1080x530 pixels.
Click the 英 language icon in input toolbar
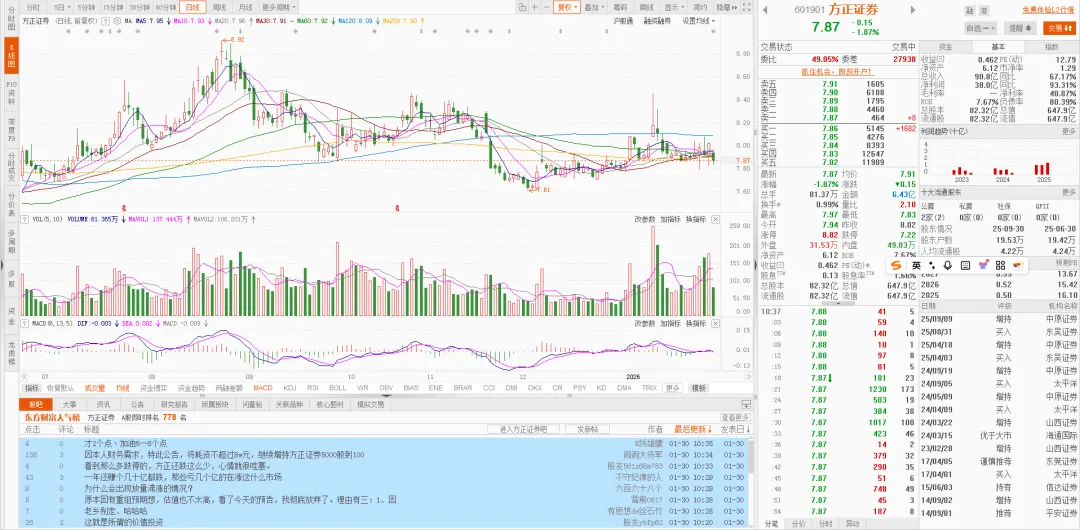coord(916,265)
